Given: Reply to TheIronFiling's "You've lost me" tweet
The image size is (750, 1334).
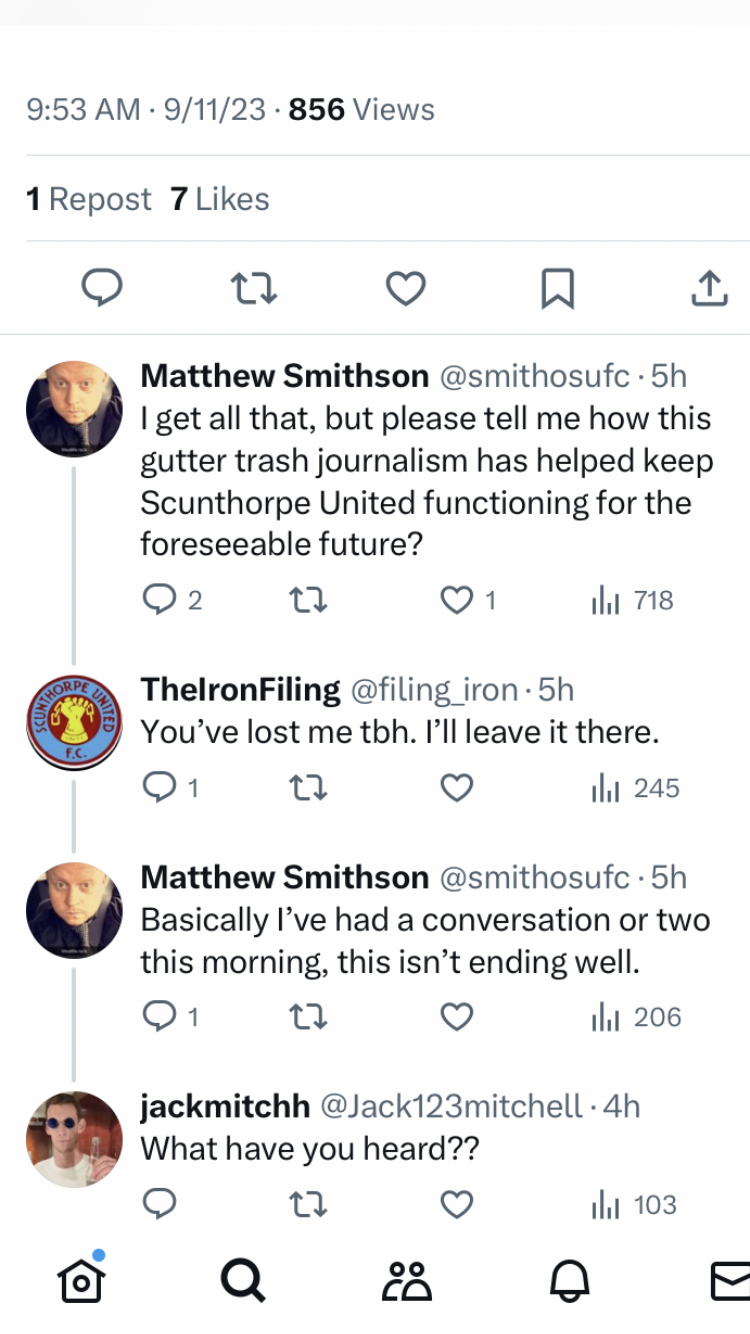Looking at the screenshot, I should pyautogui.click(x=160, y=788).
